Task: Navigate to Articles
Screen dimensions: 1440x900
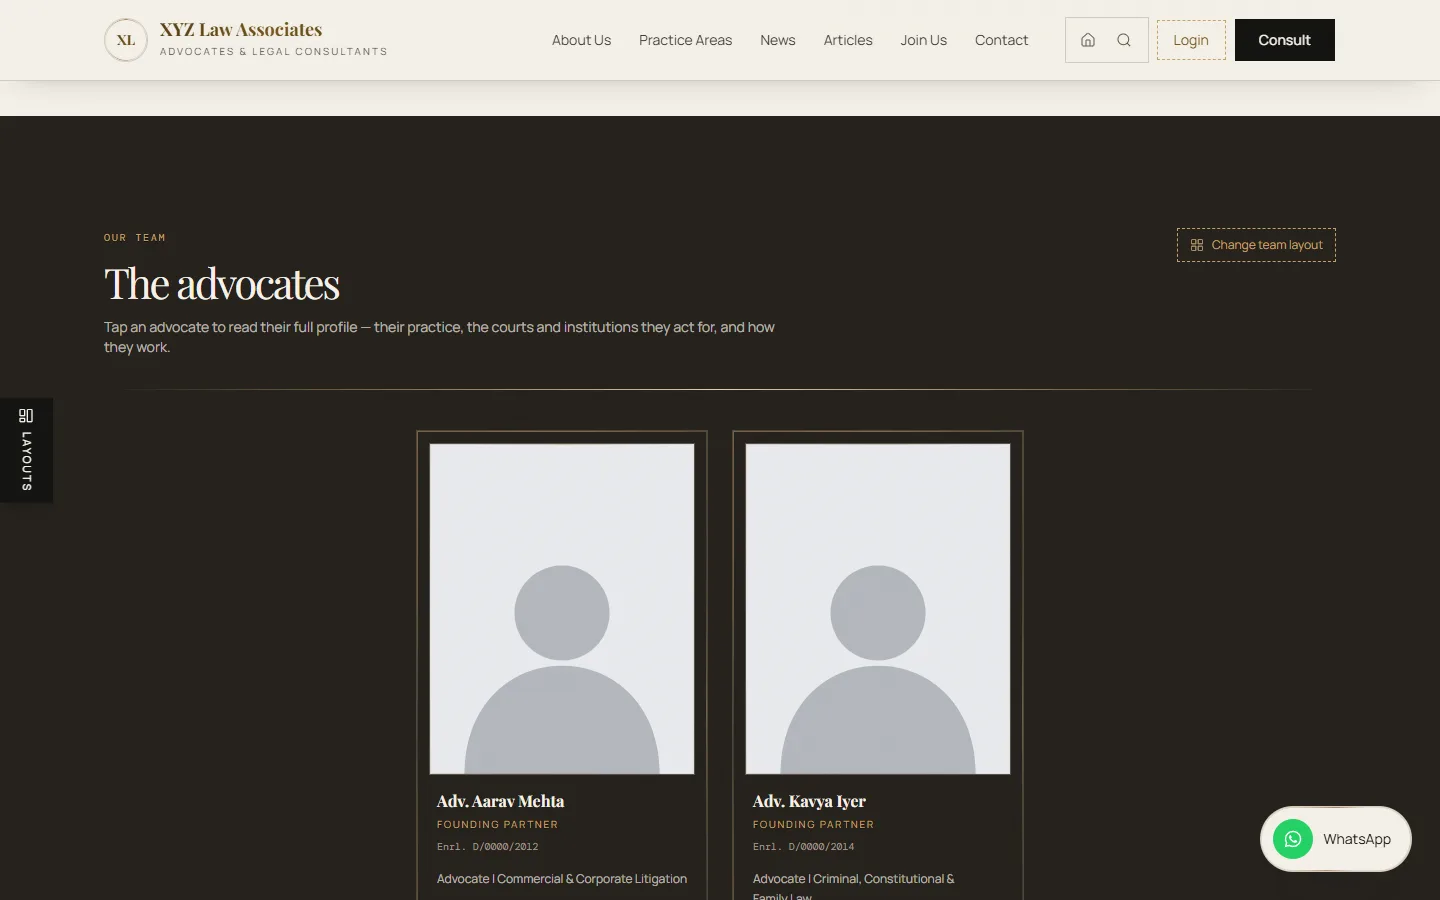Action: 848,40
